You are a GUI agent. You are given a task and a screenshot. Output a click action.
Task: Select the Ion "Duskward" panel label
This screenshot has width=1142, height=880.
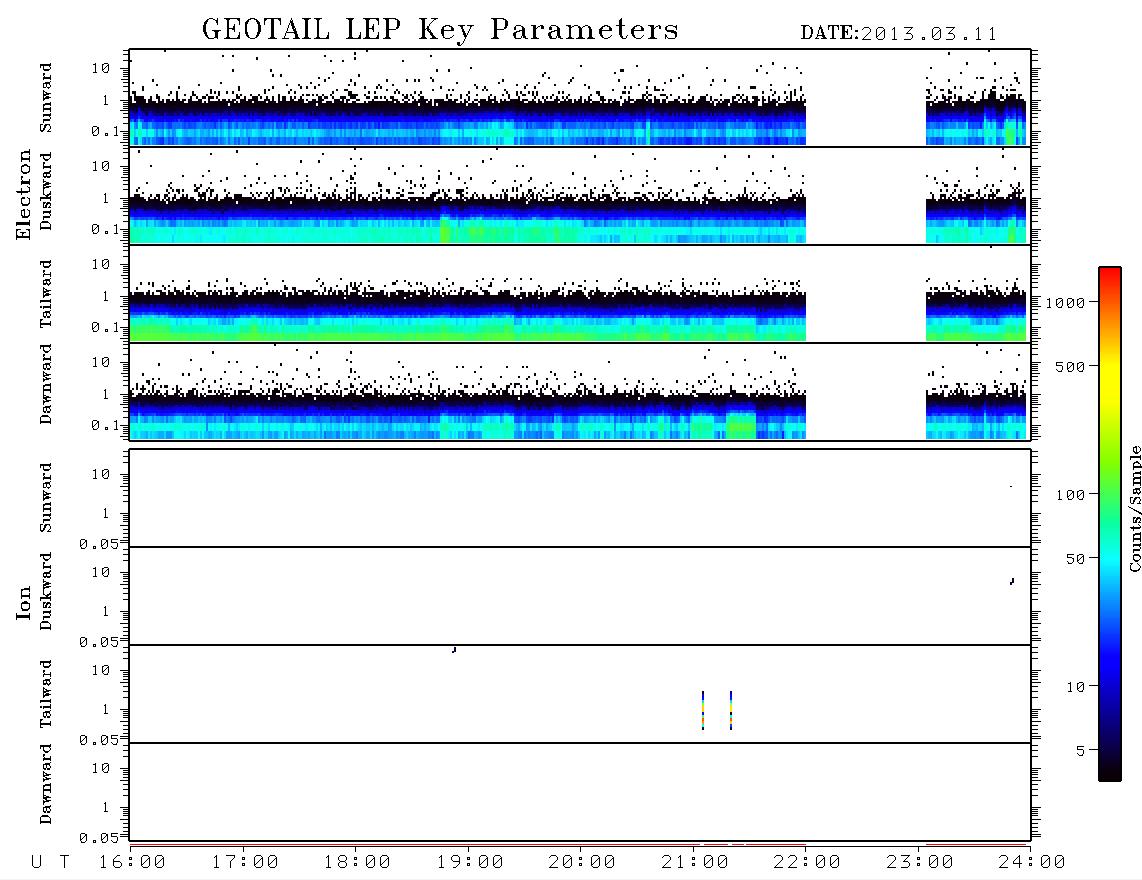tap(46, 591)
